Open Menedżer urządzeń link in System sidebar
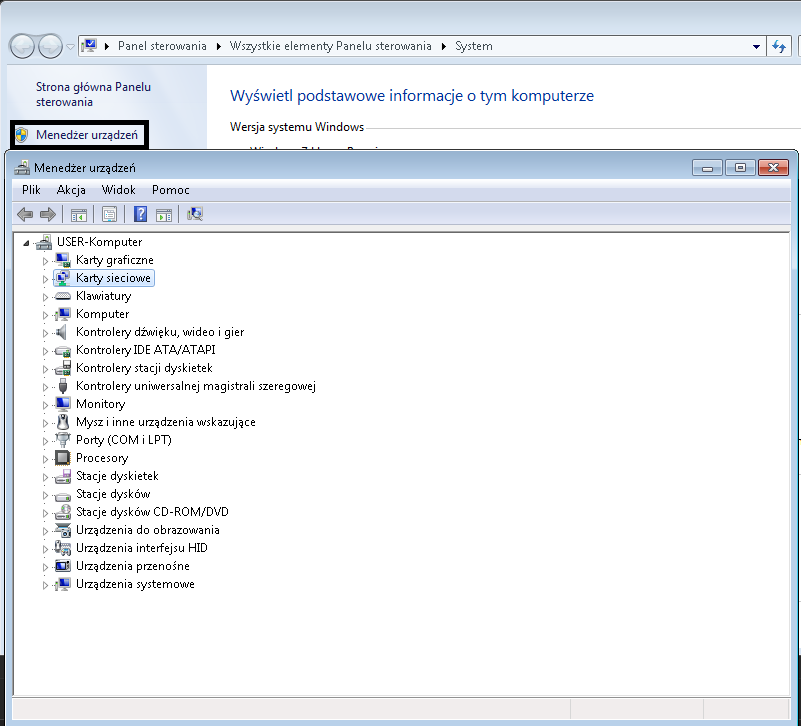Screen dimensions: 801x726 pyautogui.click(x=87, y=135)
